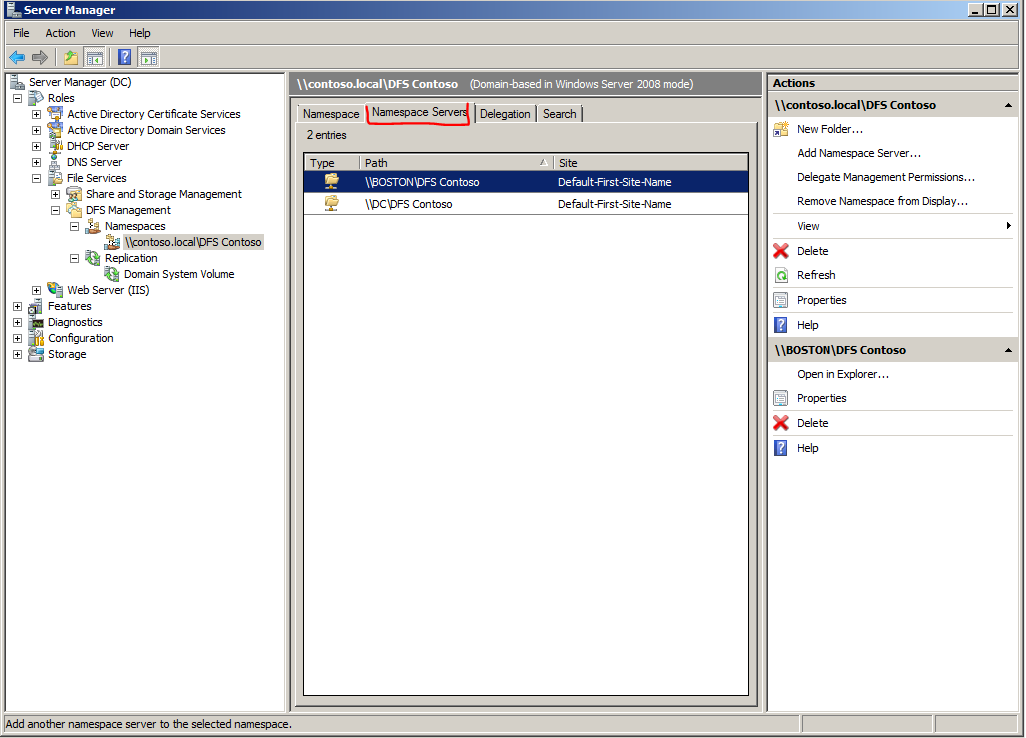Open the Action menu

click(60, 33)
